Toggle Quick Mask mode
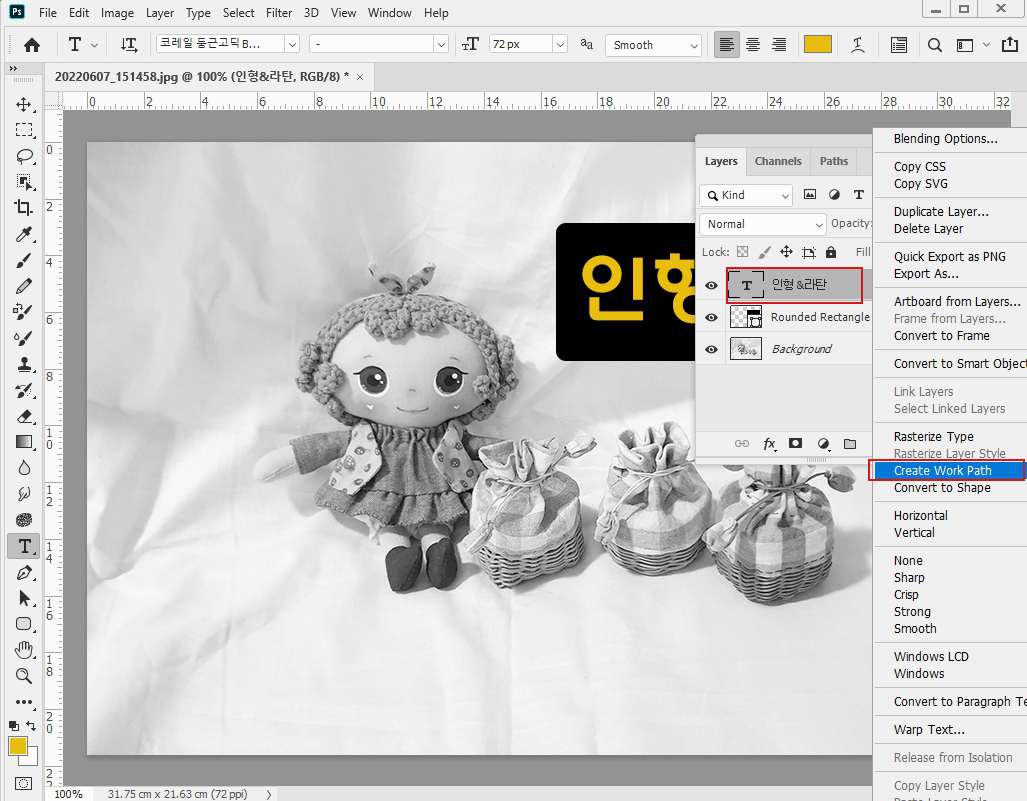 24,783
